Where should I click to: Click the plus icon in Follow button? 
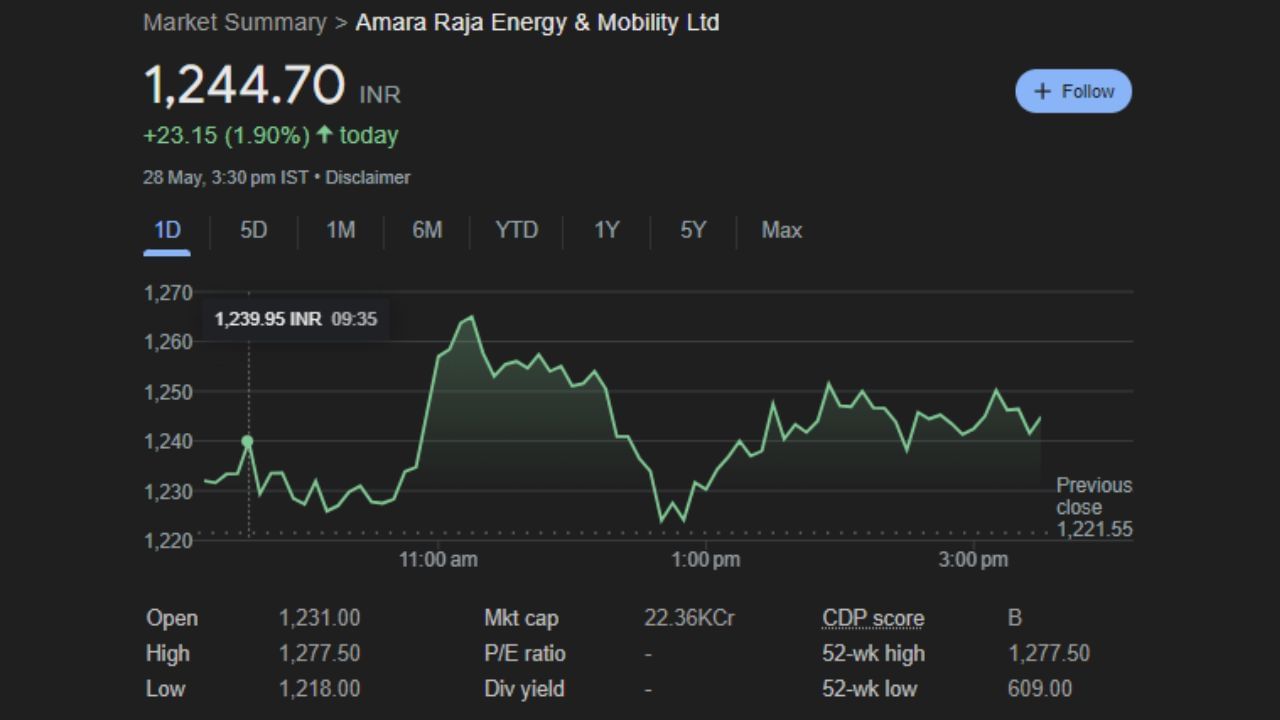click(1042, 91)
